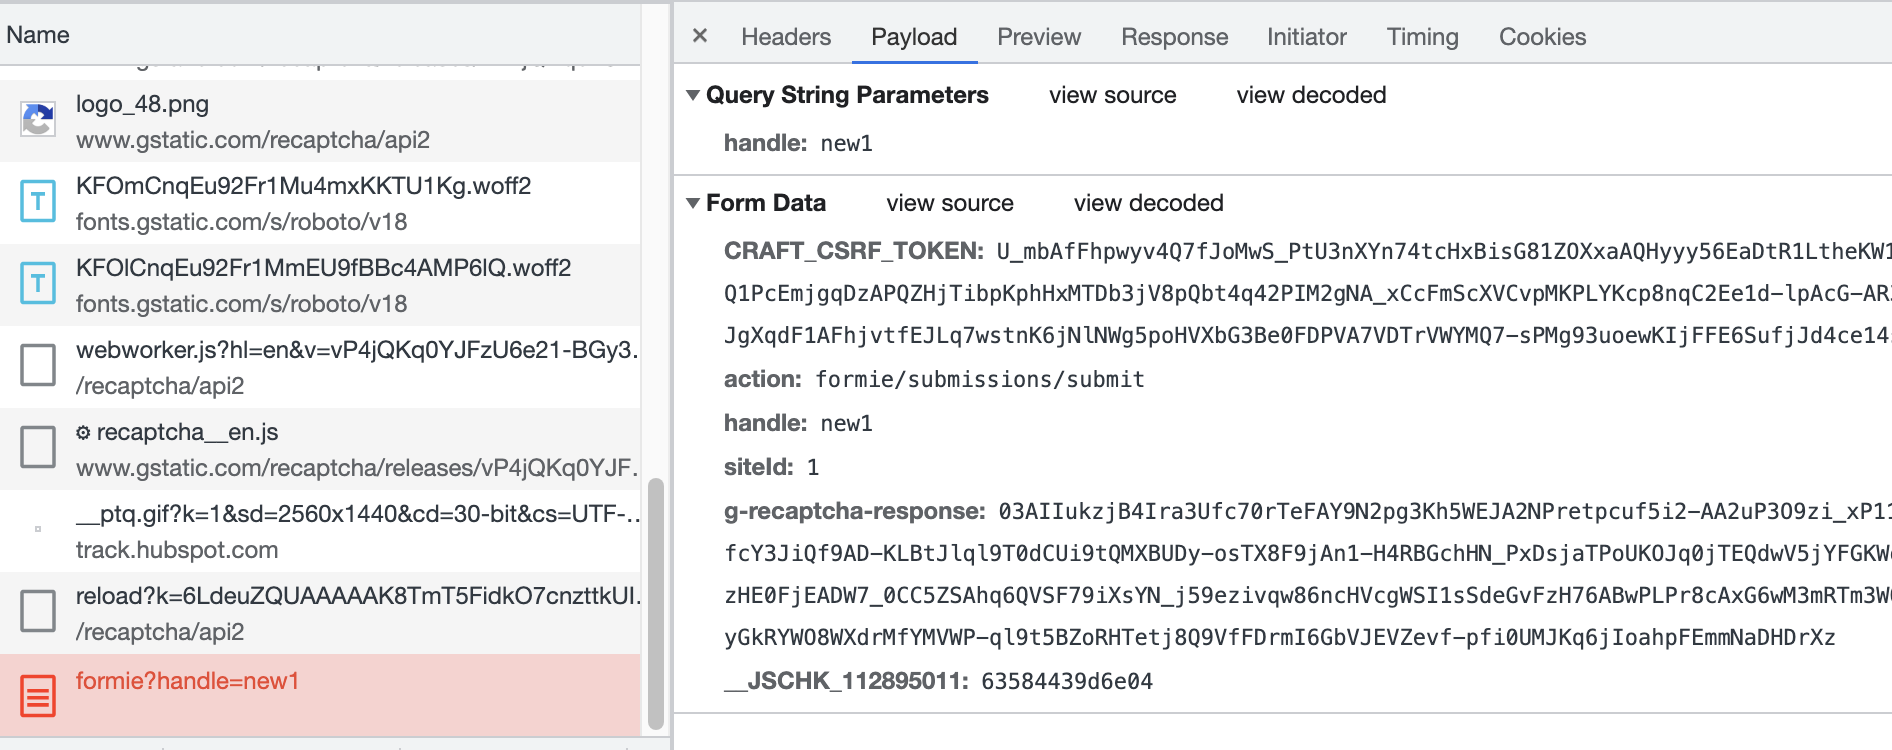Viewport: 1892px width, 750px height.
Task: Click the font icon for KFOlCnqEu92Fr1MmEU9fBBc4AMP6lQ.woff2
Action: click(38, 284)
